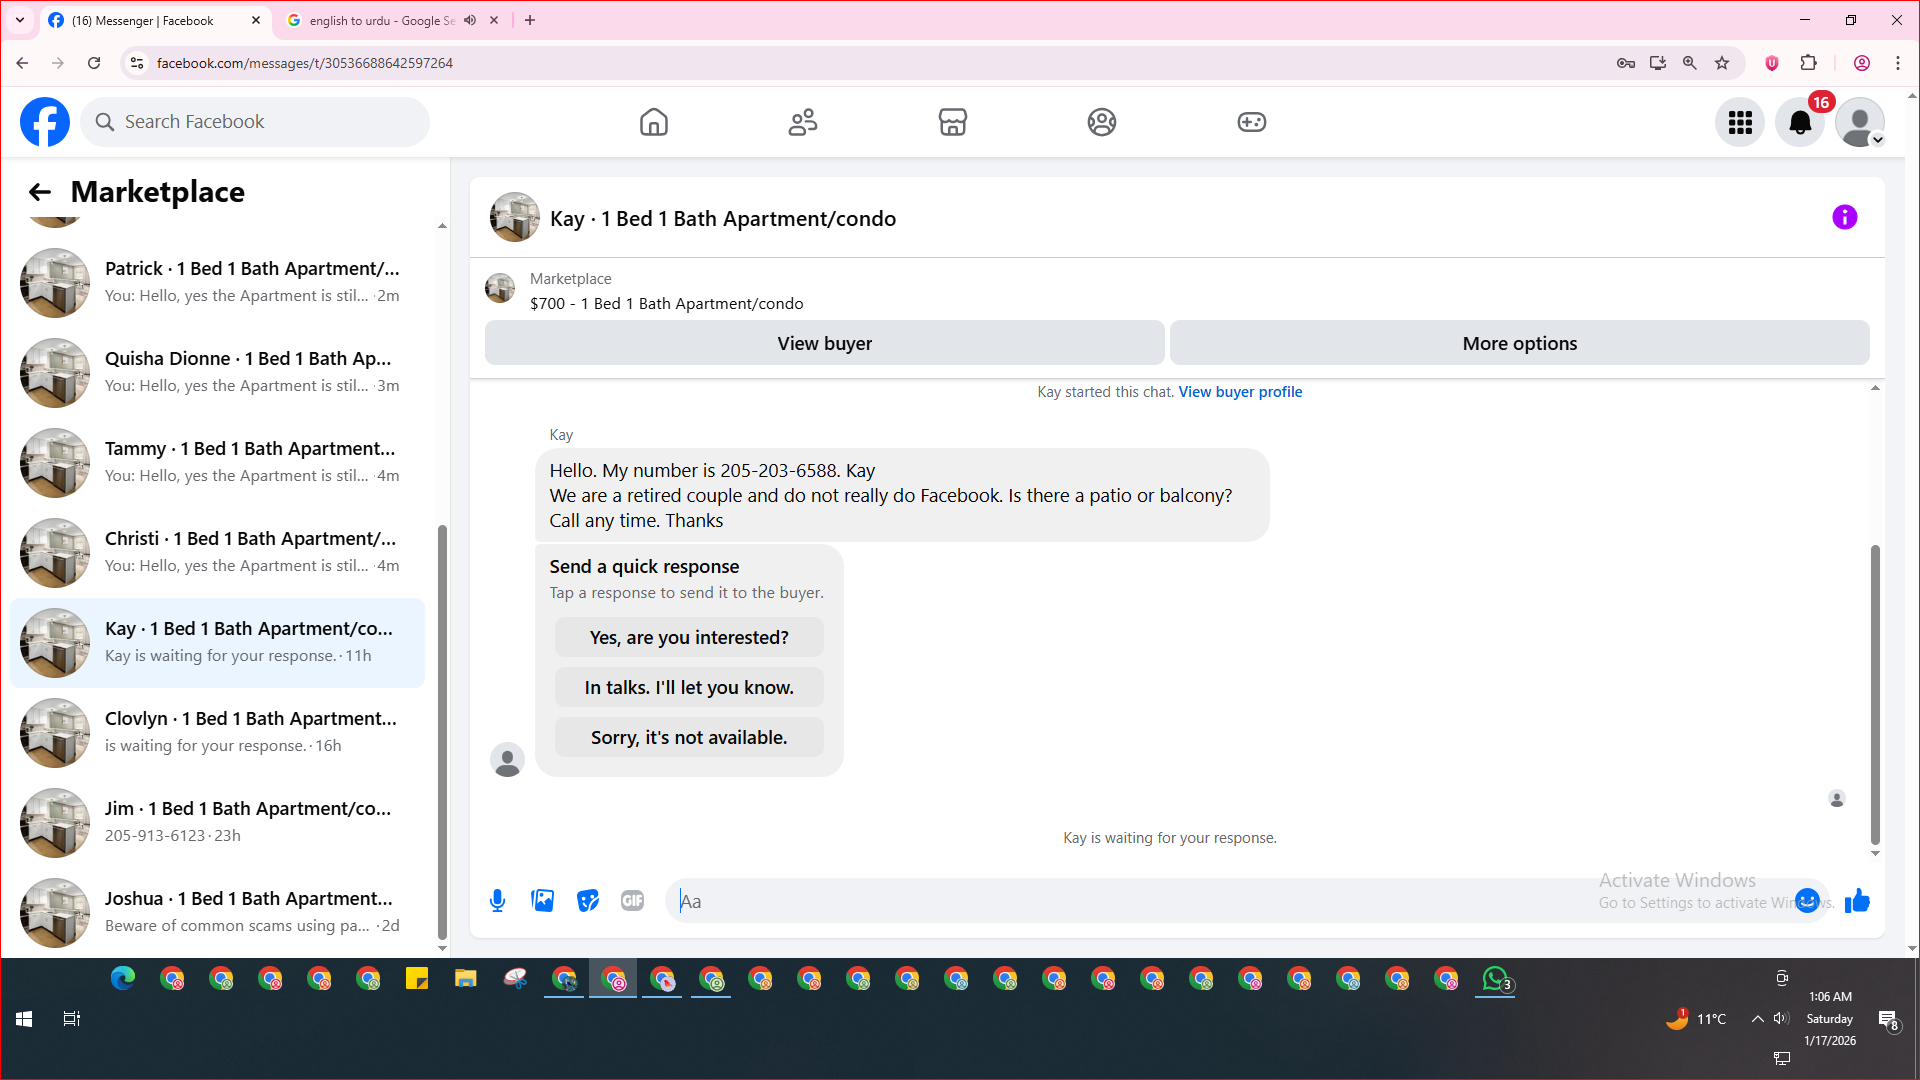
Task: Open Facebook notifications bell
Action: (1799, 122)
